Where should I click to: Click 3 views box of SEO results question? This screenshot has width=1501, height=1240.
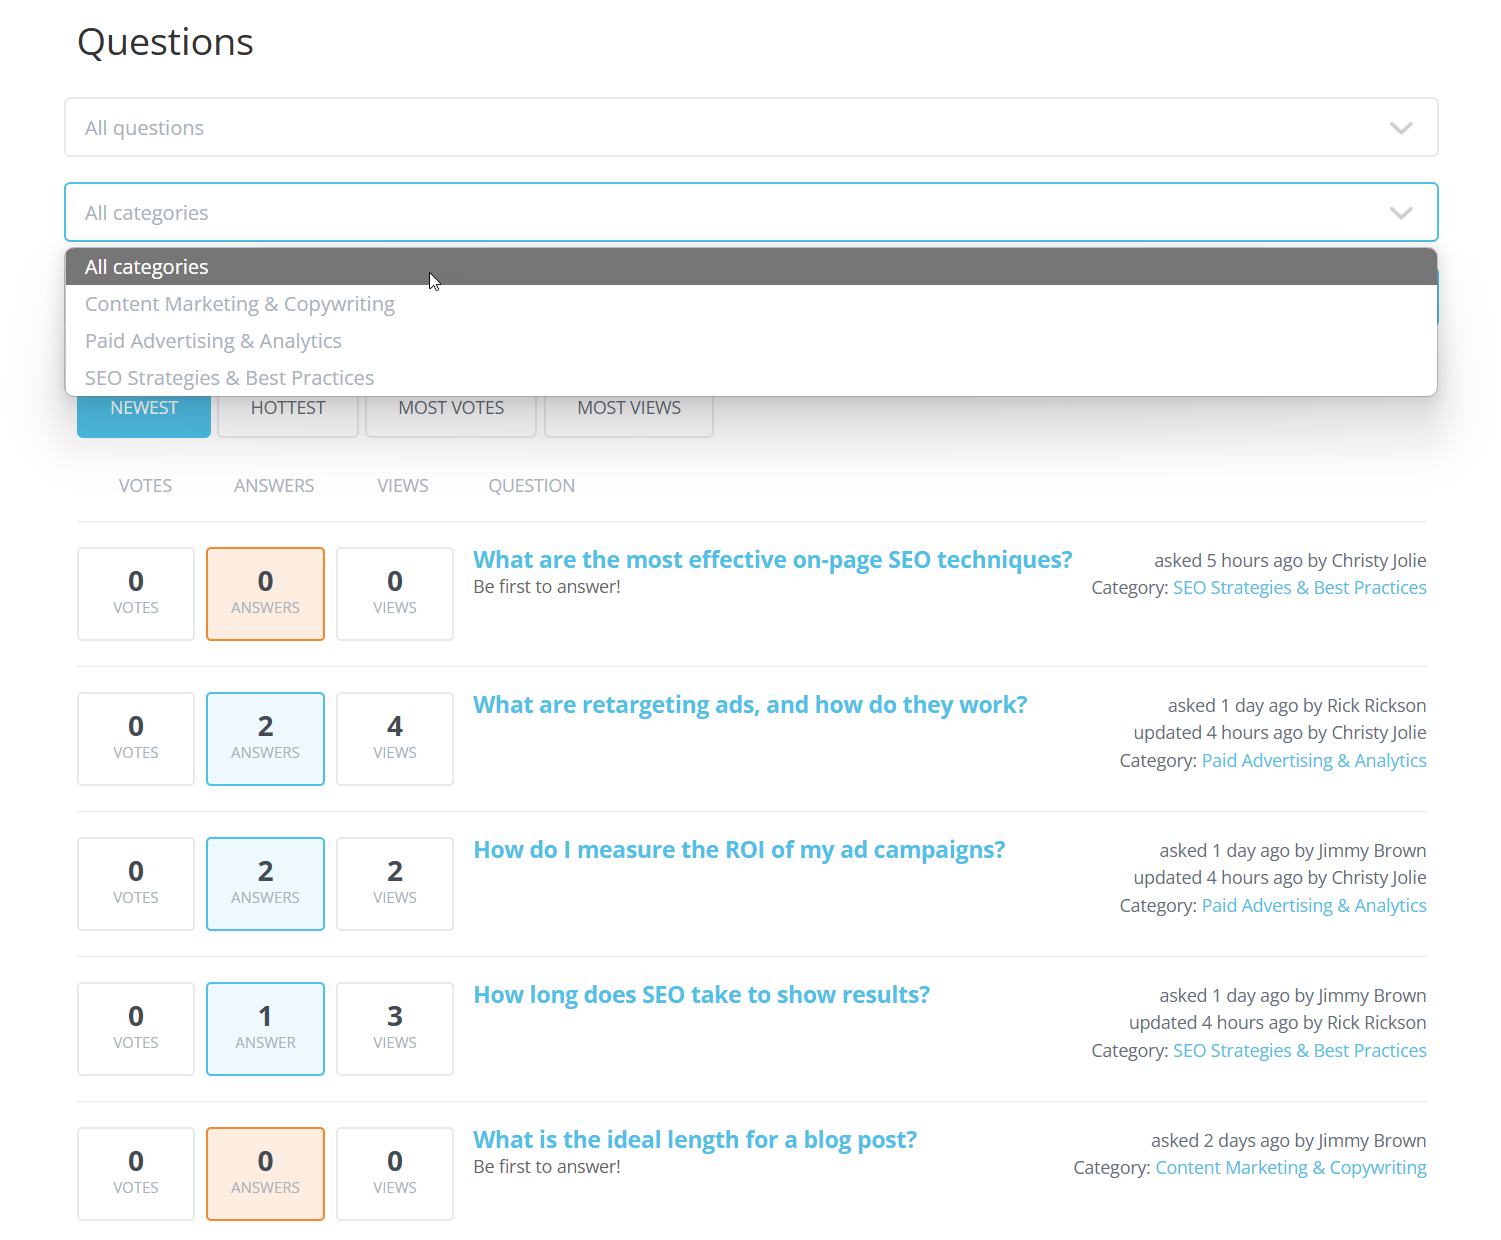[x=395, y=1029]
